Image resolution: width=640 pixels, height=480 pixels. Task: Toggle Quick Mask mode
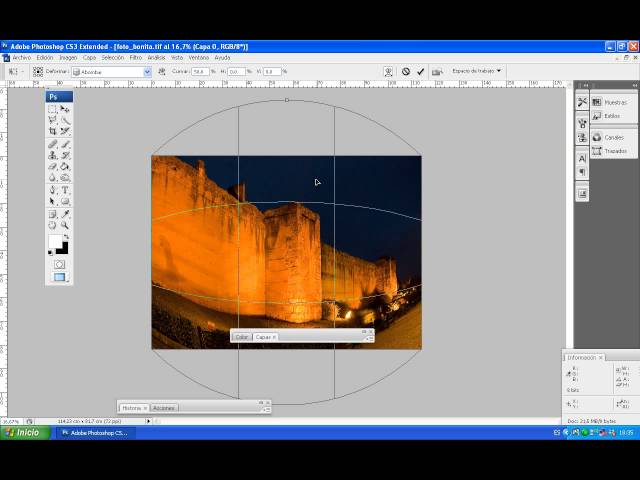59,264
